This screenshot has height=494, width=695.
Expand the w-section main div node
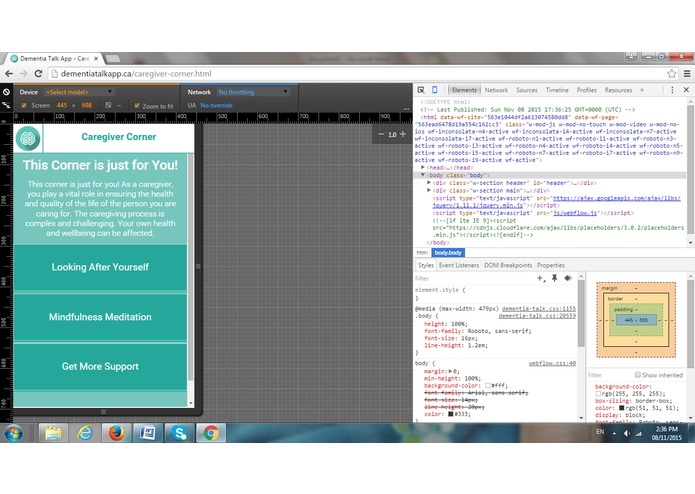pyautogui.click(x=429, y=190)
